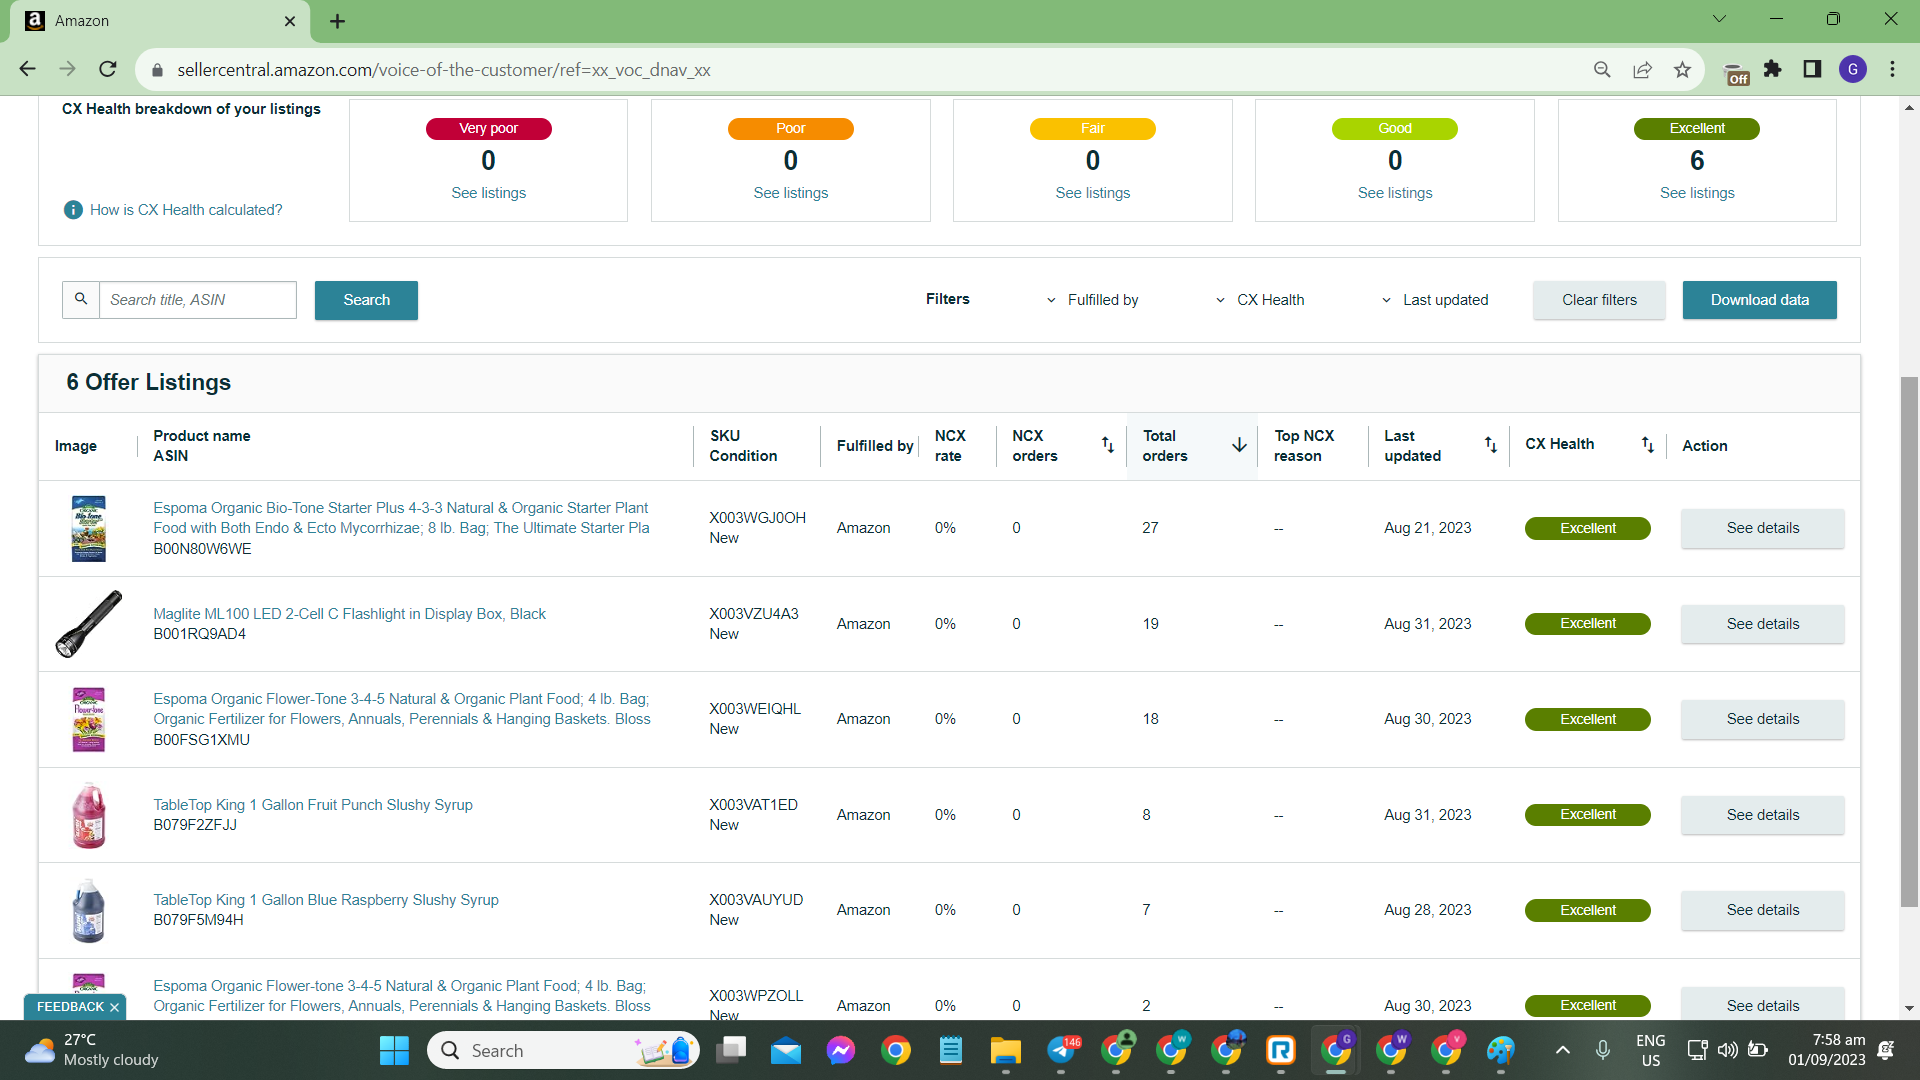Open Task View from the taskbar
This screenshot has width=1920, height=1080.
pos(731,1050)
